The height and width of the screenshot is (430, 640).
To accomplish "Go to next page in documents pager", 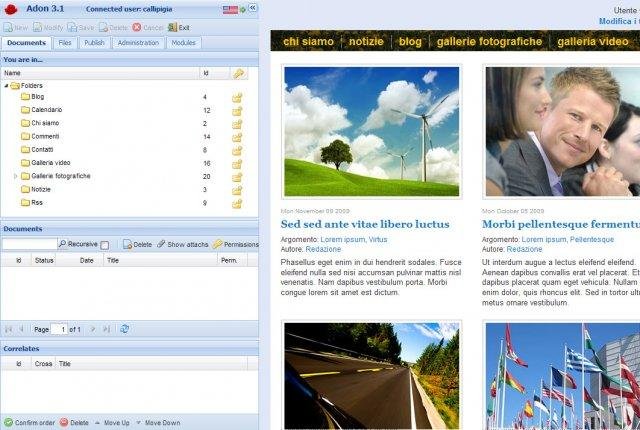I will (x=93, y=329).
